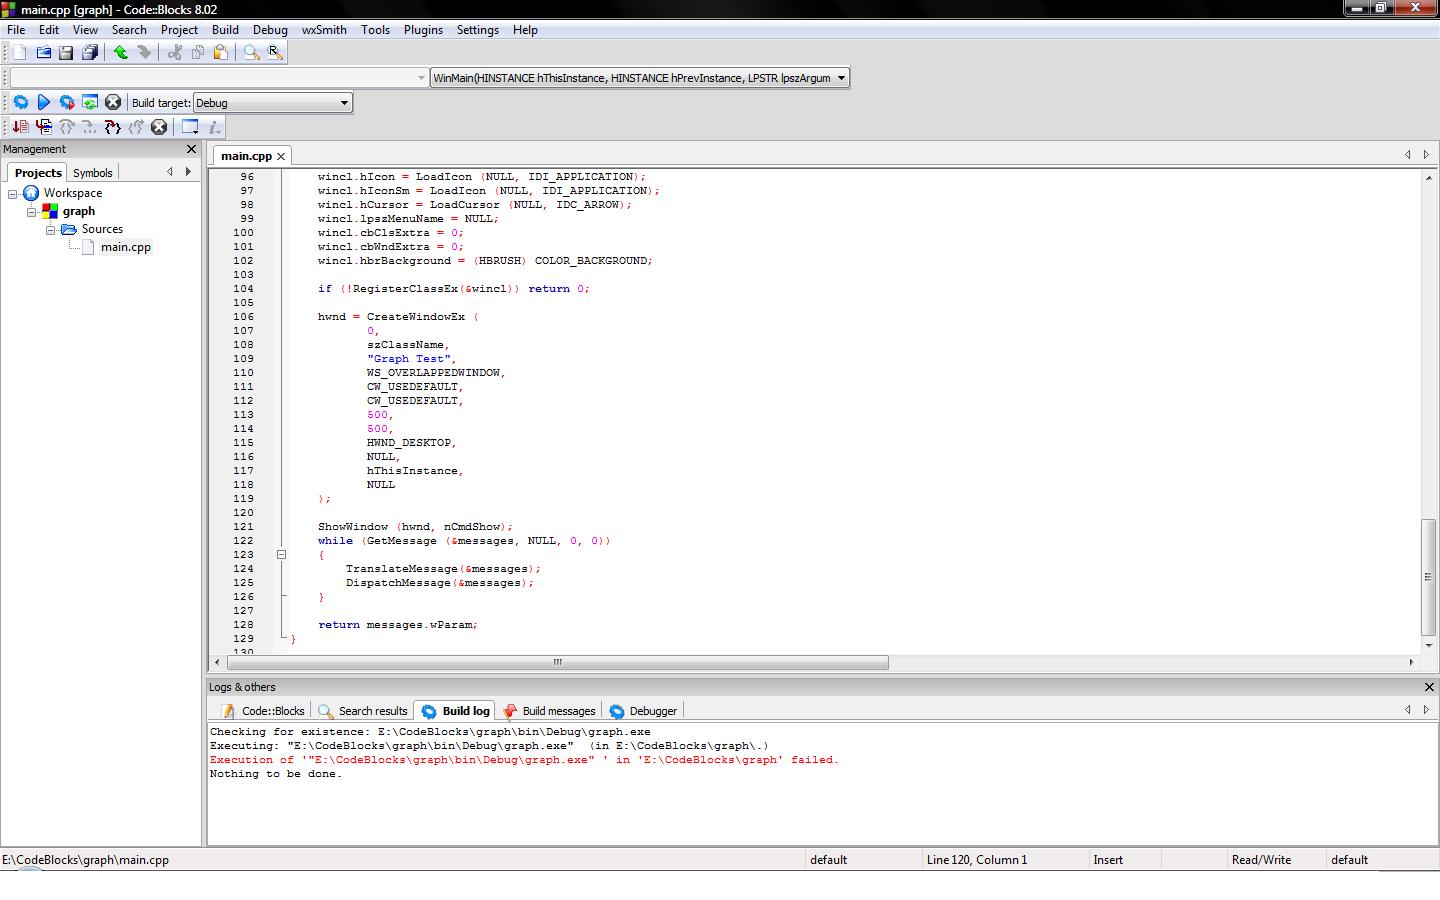Switch to the Symbols tab

coord(93,173)
